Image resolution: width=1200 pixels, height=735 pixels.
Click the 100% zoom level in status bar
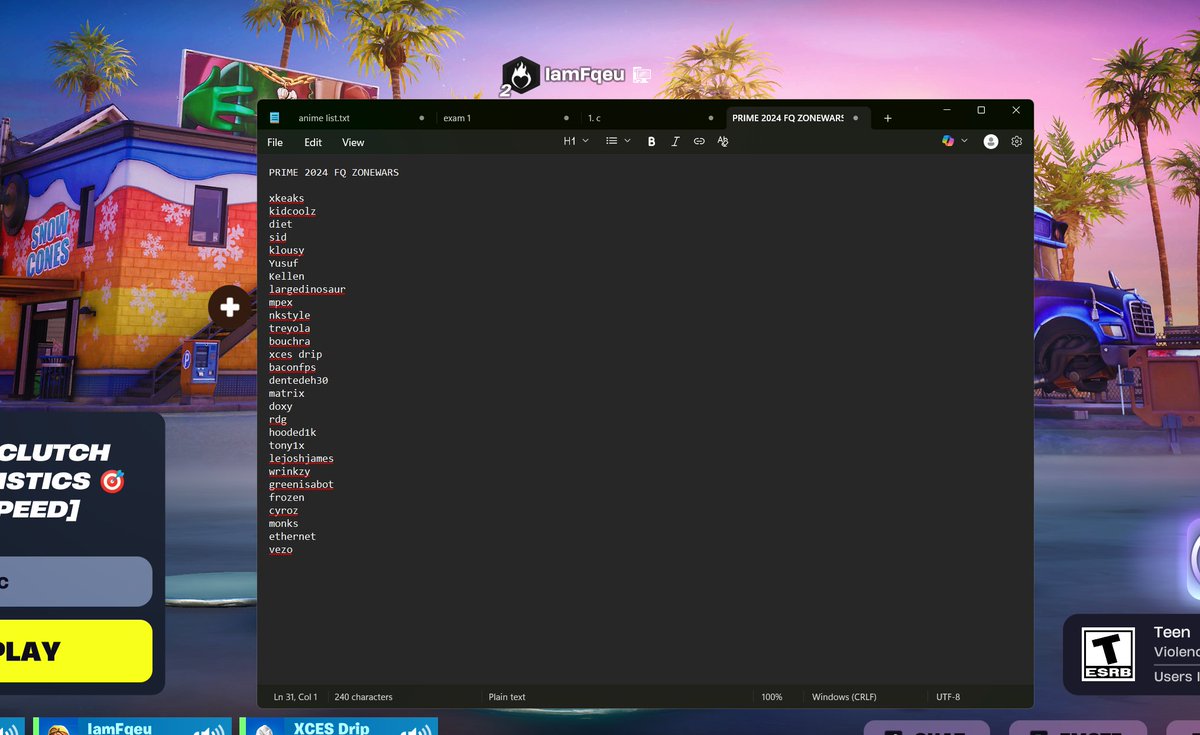(772, 697)
